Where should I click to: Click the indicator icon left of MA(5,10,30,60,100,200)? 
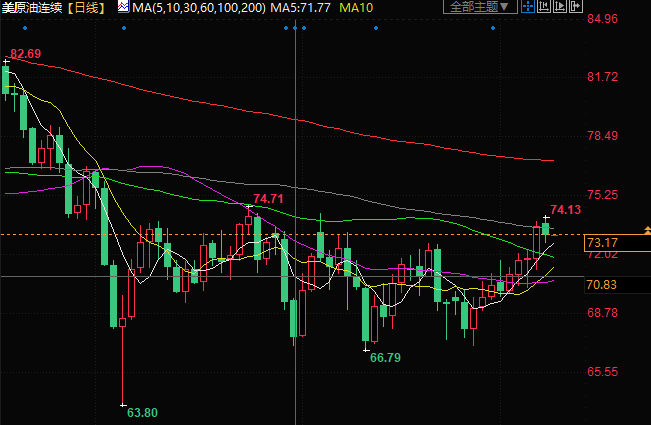(122, 8)
